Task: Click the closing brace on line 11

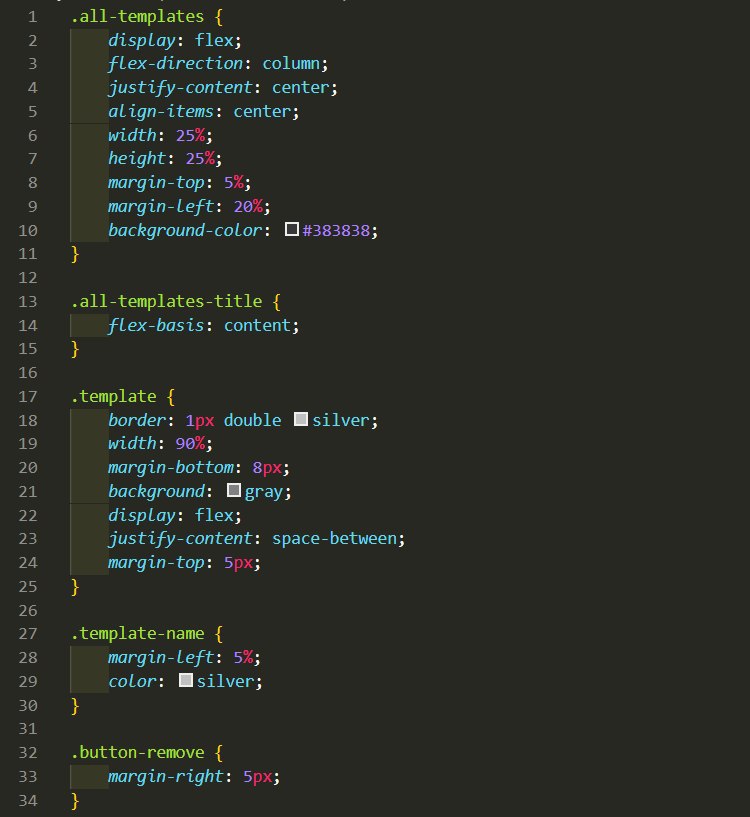Action: 75,254
